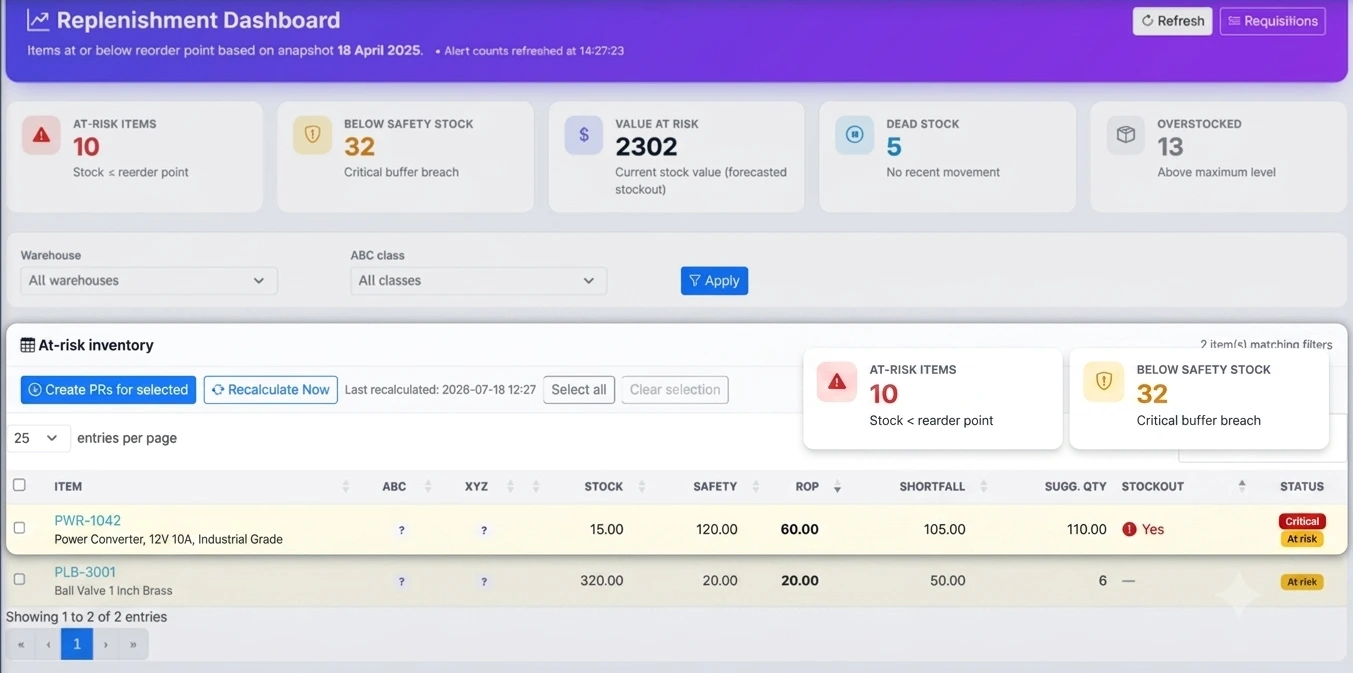The height and width of the screenshot is (673, 1353).
Task: Click the Last recalculated timestamp text
Action: click(441, 390)
